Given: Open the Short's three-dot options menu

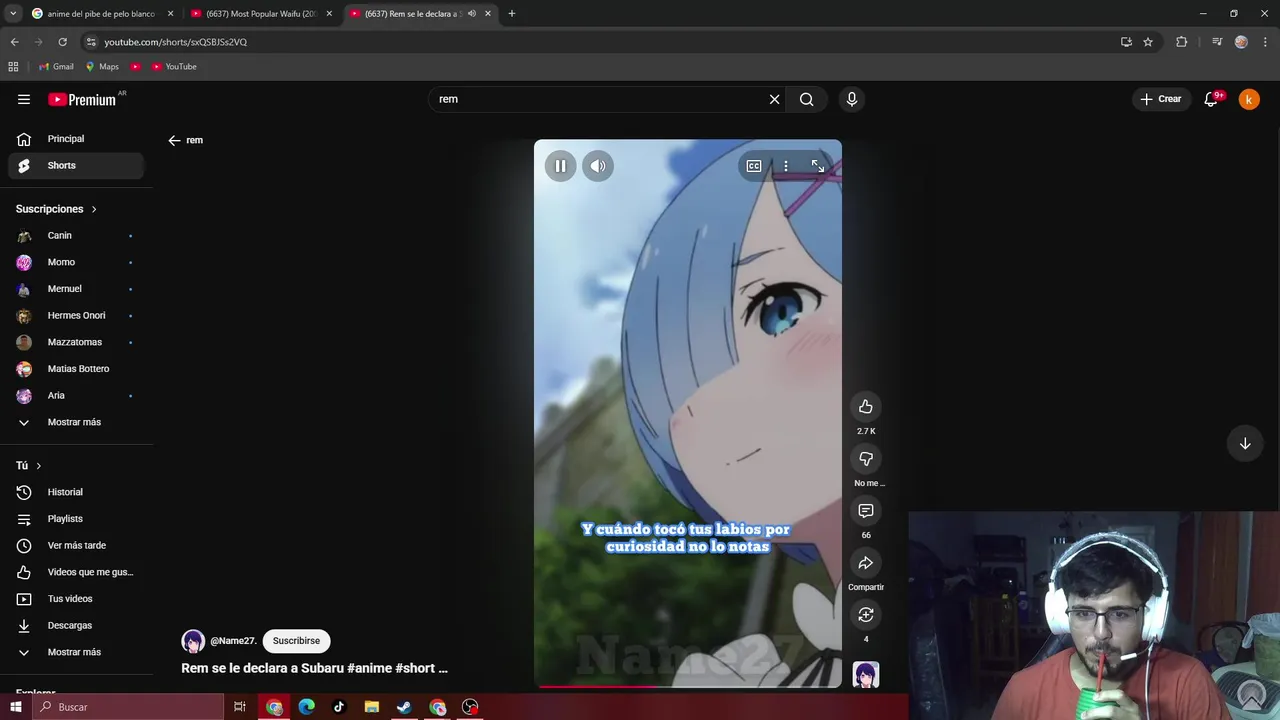Looking at the screenshot, I should pos(786,166).
